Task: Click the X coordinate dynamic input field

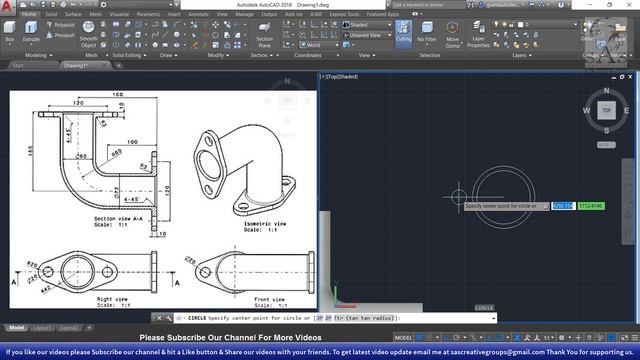Action: (x=564, y=206)
